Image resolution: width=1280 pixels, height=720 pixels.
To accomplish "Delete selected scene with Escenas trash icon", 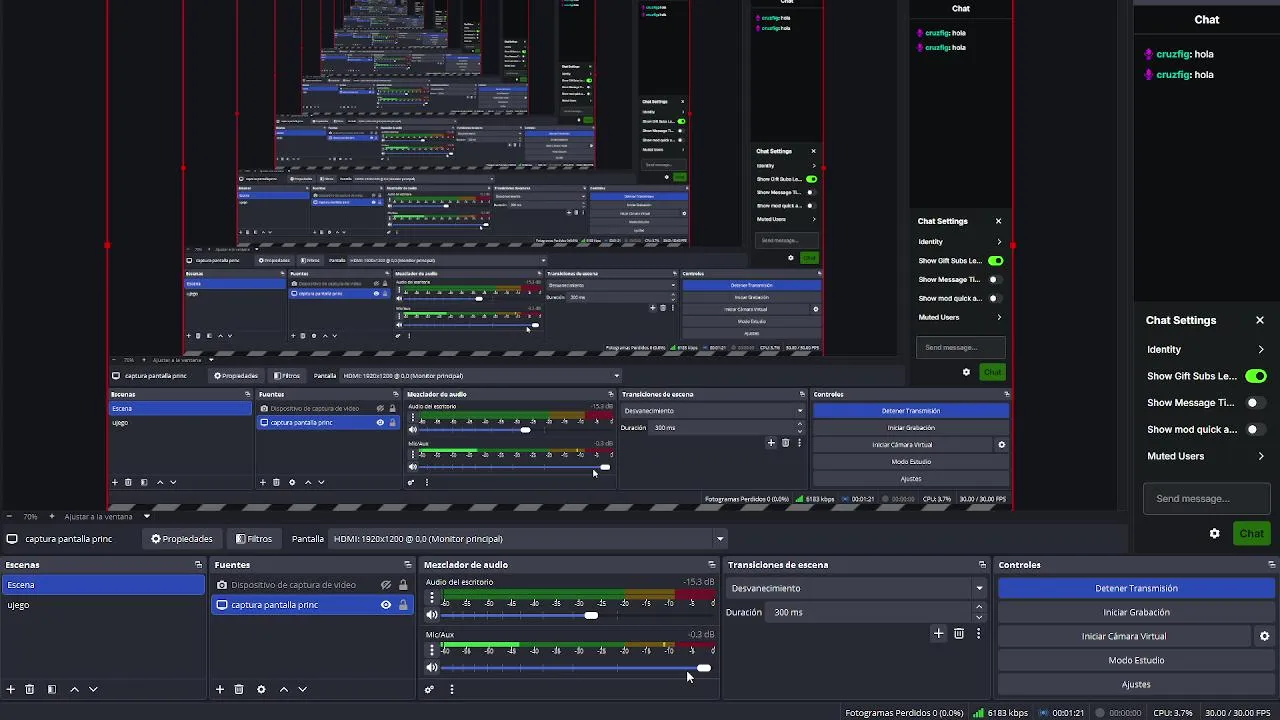I will coord(30,689).
